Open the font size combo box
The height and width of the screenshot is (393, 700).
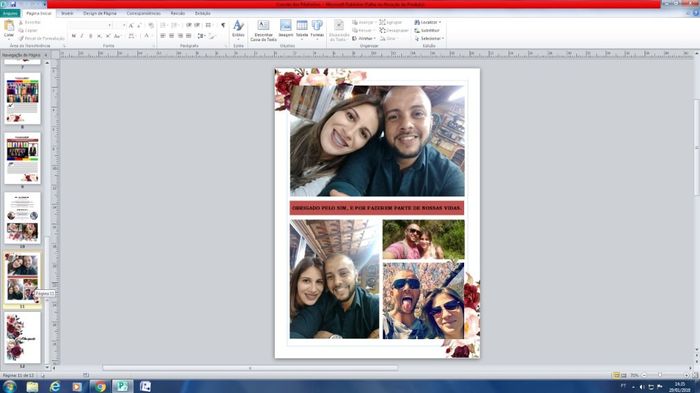120,25
